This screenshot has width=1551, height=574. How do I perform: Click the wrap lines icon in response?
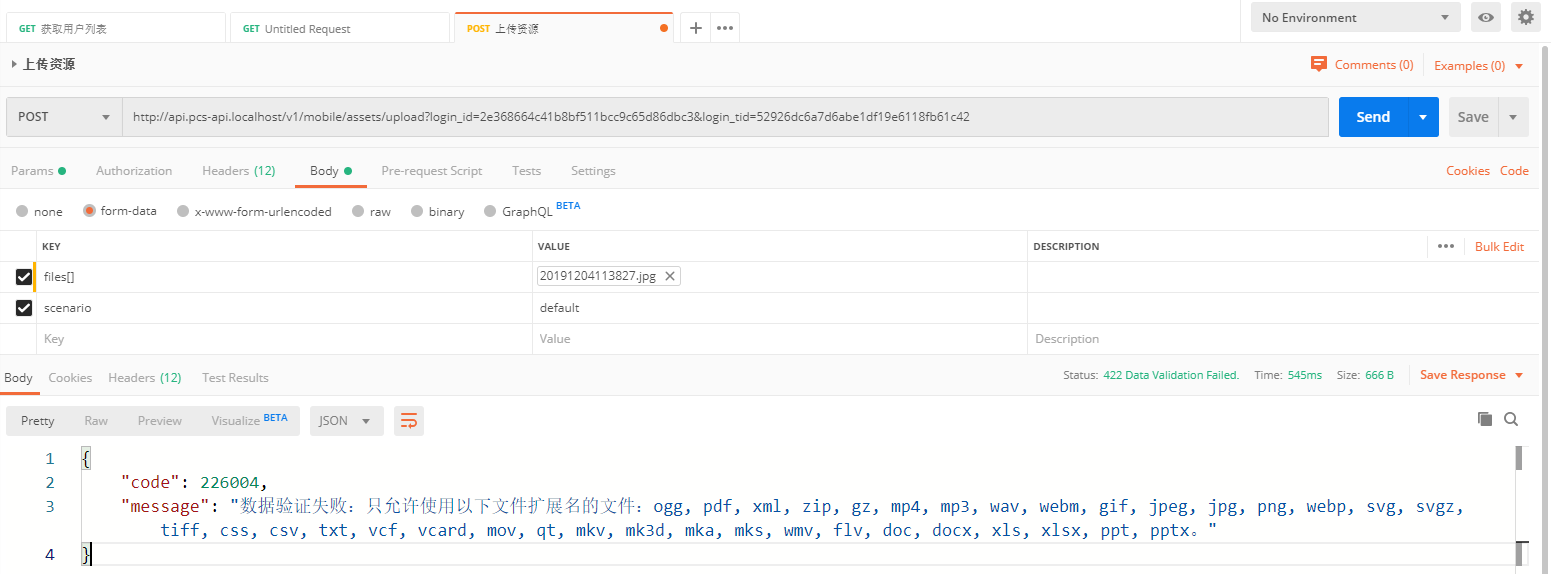(x=409, y=421)
